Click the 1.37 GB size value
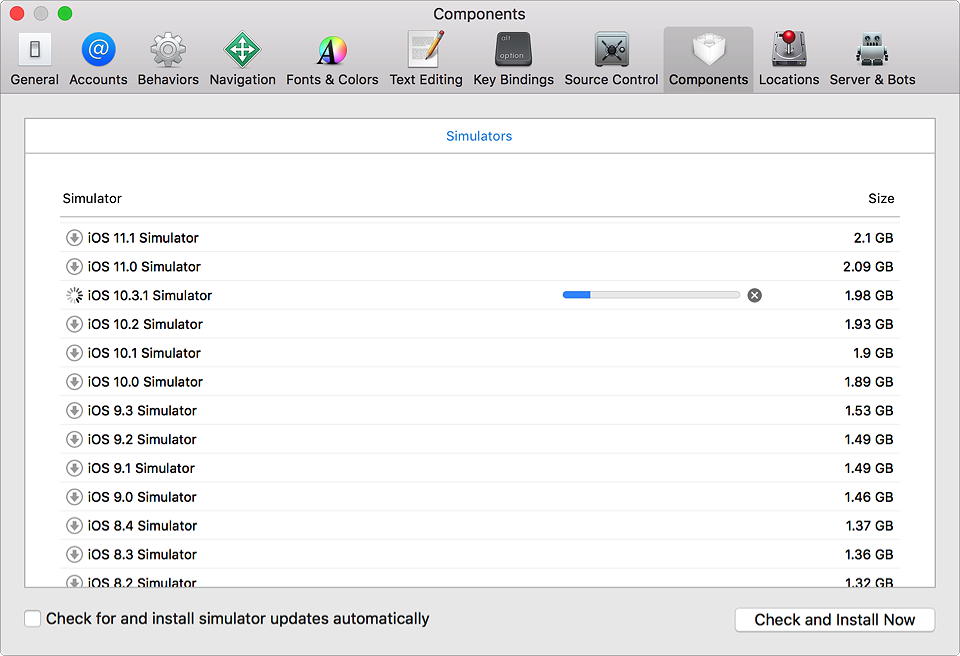This screenshot has height=656, width=960. point(869,526)
